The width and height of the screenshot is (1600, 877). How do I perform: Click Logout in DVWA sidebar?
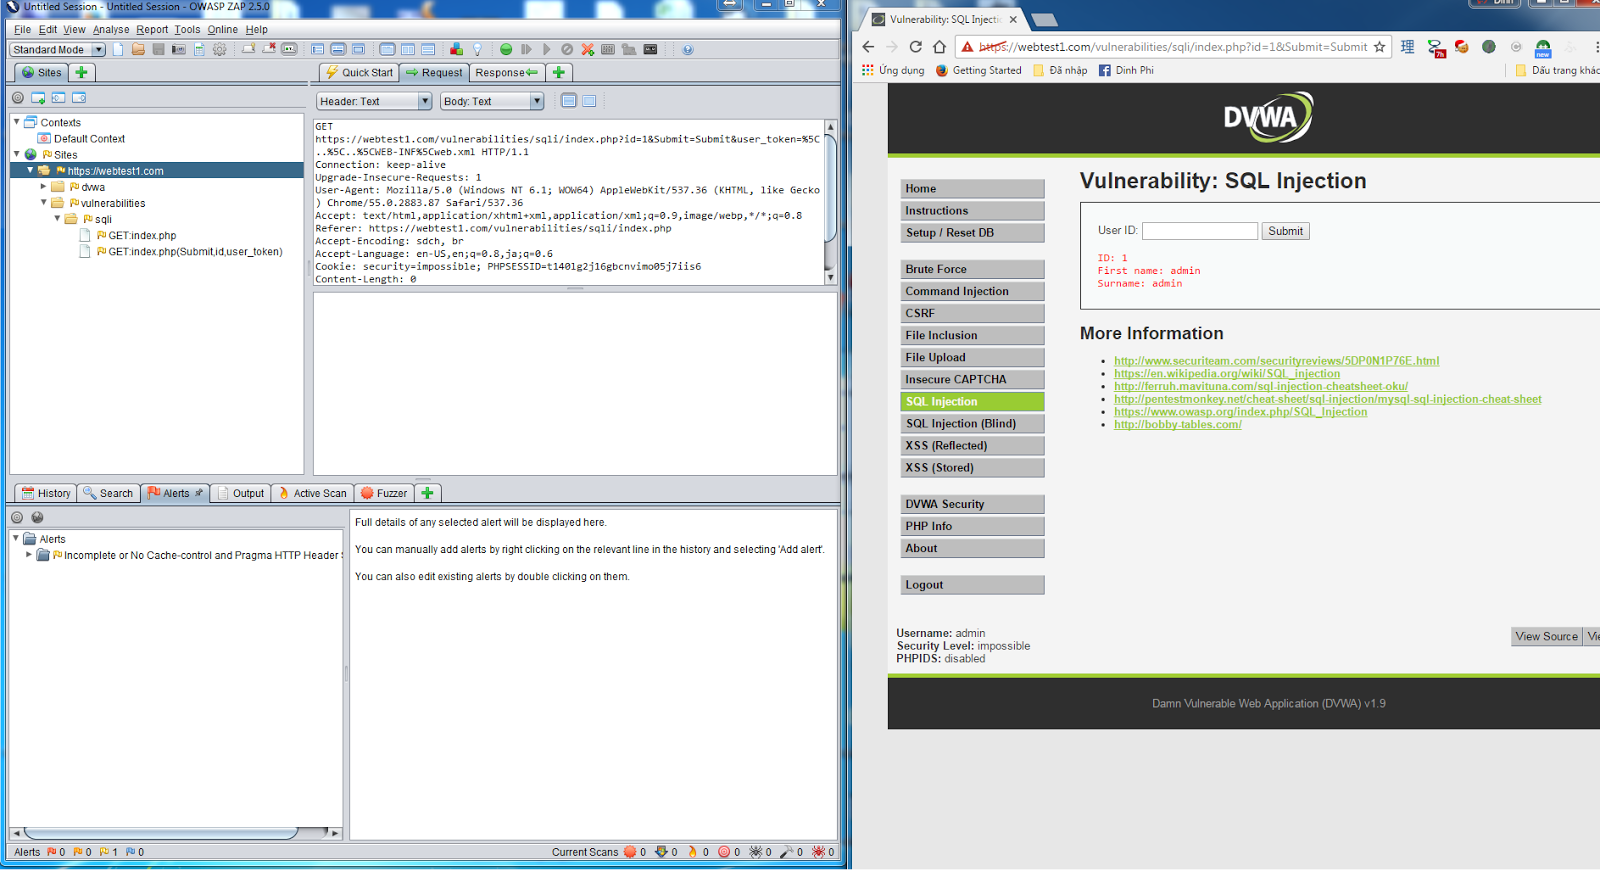point(972,585)
